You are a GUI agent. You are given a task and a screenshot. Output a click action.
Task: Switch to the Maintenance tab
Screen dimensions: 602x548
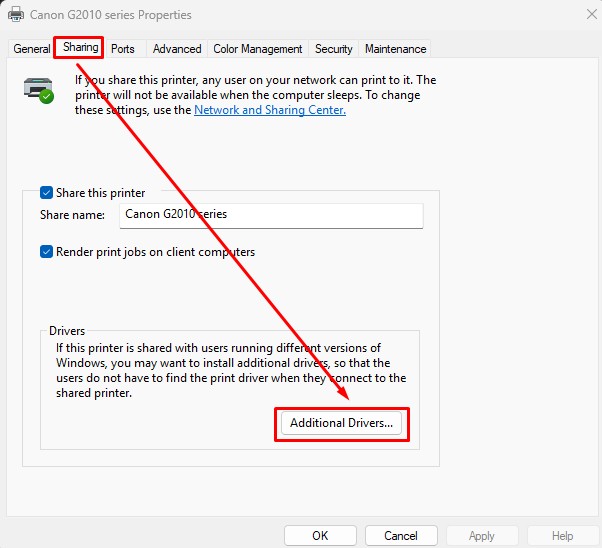[x=395, y=49]
